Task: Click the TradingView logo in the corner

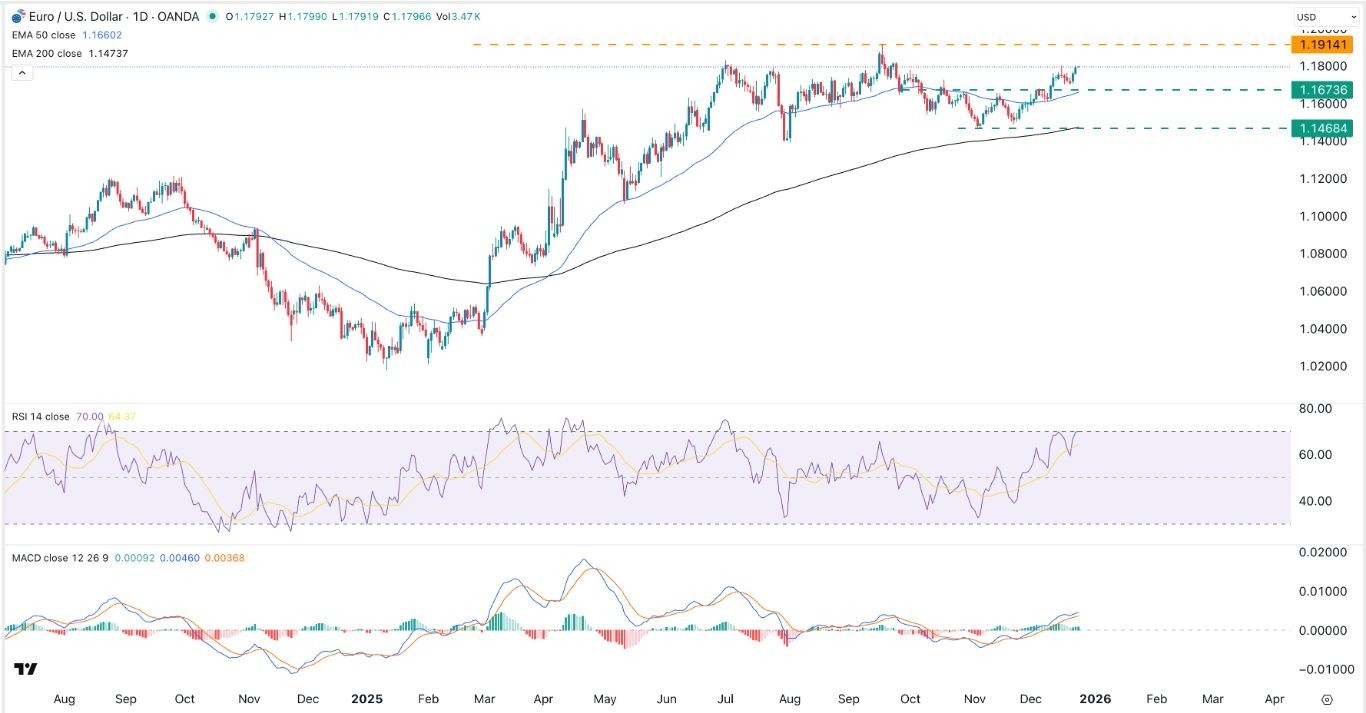Action: tap(25, 669)
